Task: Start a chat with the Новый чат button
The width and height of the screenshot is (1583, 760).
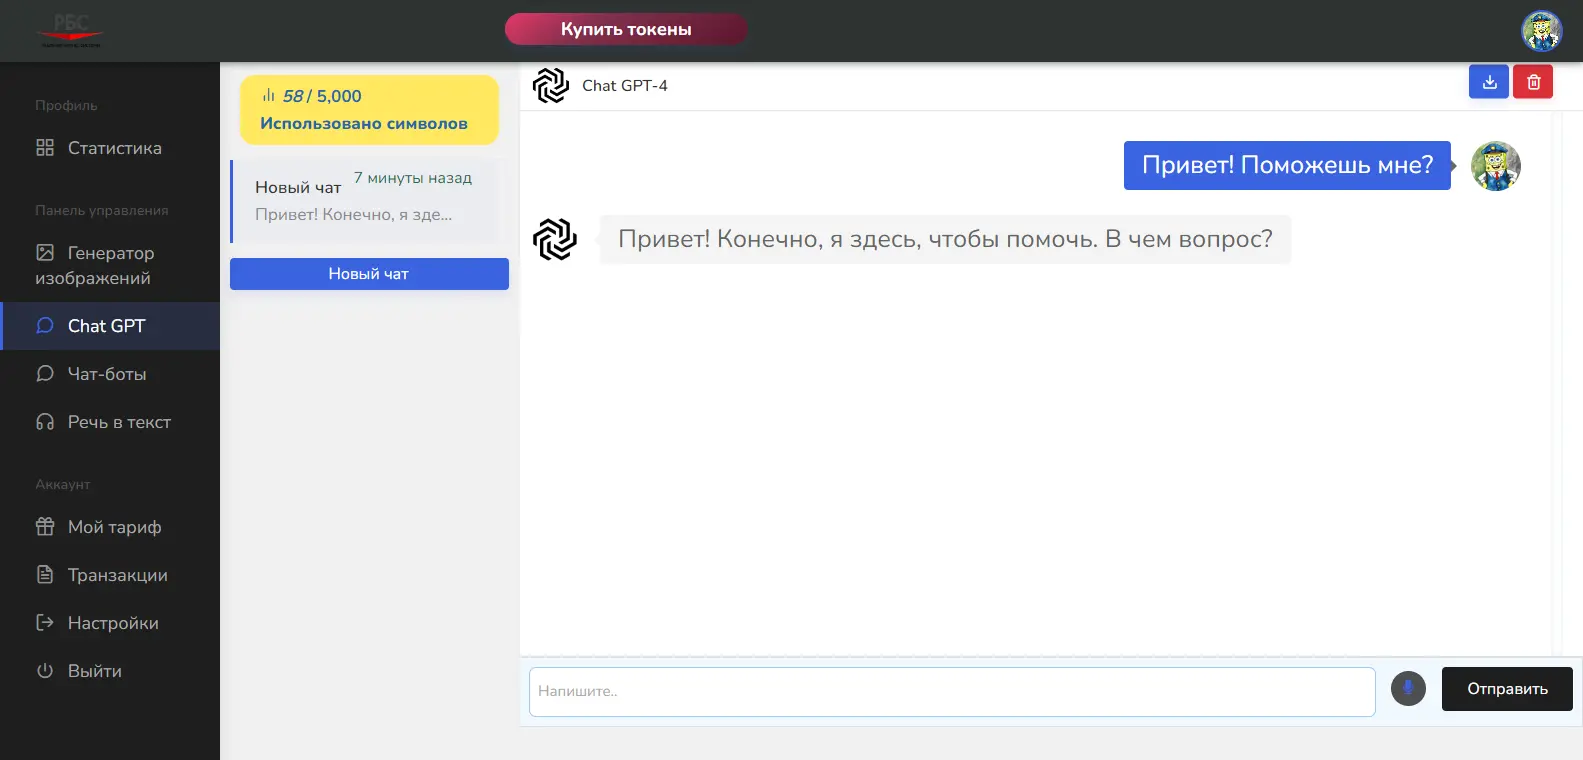Action: coord(369,274)
